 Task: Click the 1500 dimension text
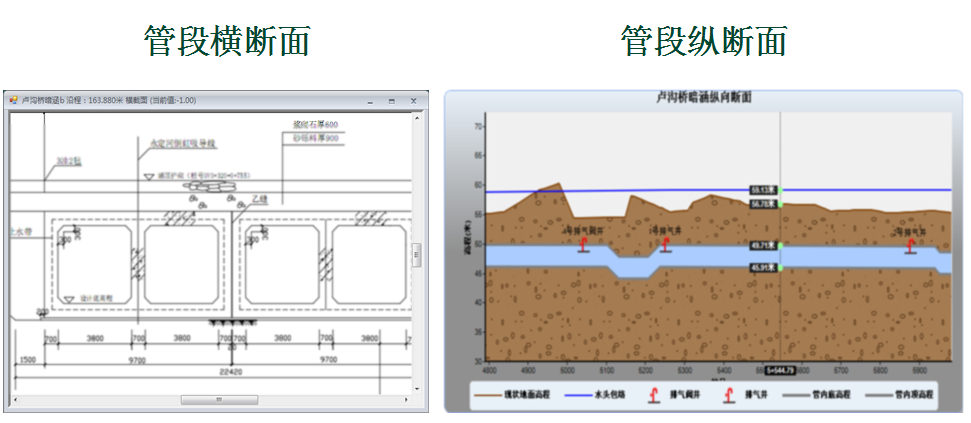coord(27,359)
